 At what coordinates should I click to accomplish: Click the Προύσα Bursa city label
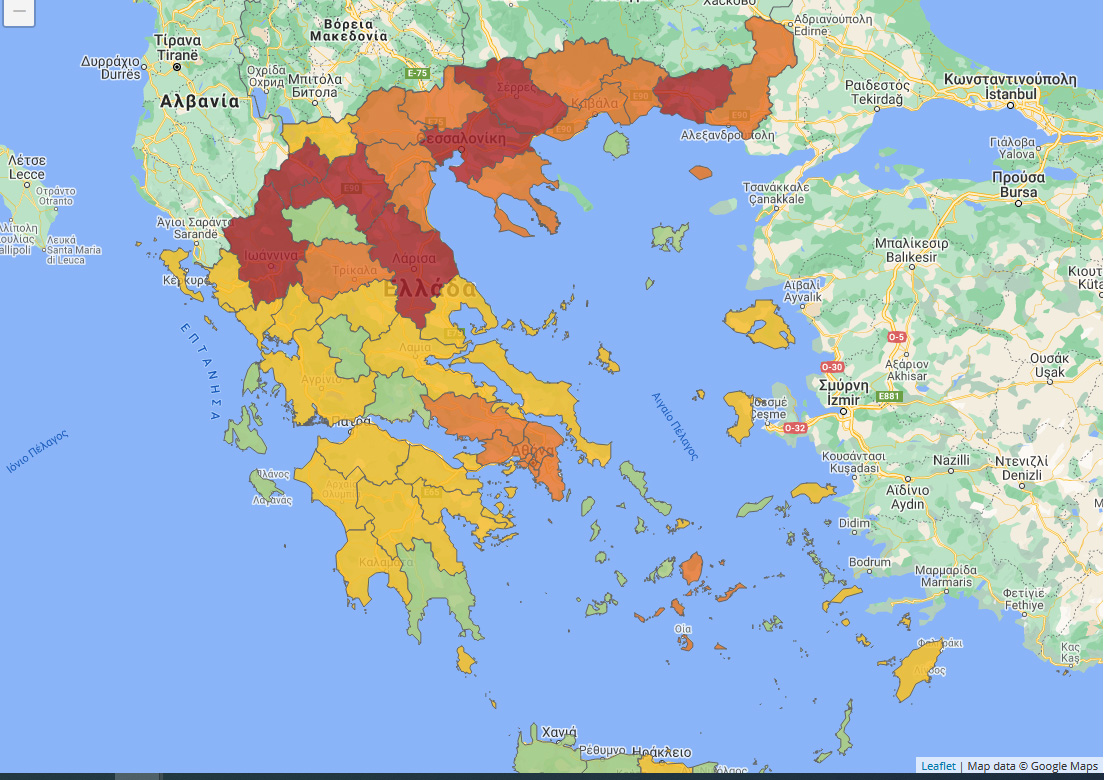(x=1018, y=184)
